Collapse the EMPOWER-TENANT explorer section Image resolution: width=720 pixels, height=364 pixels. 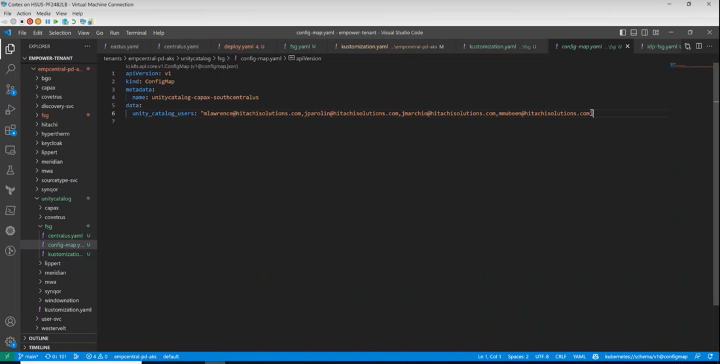point(59,58)
